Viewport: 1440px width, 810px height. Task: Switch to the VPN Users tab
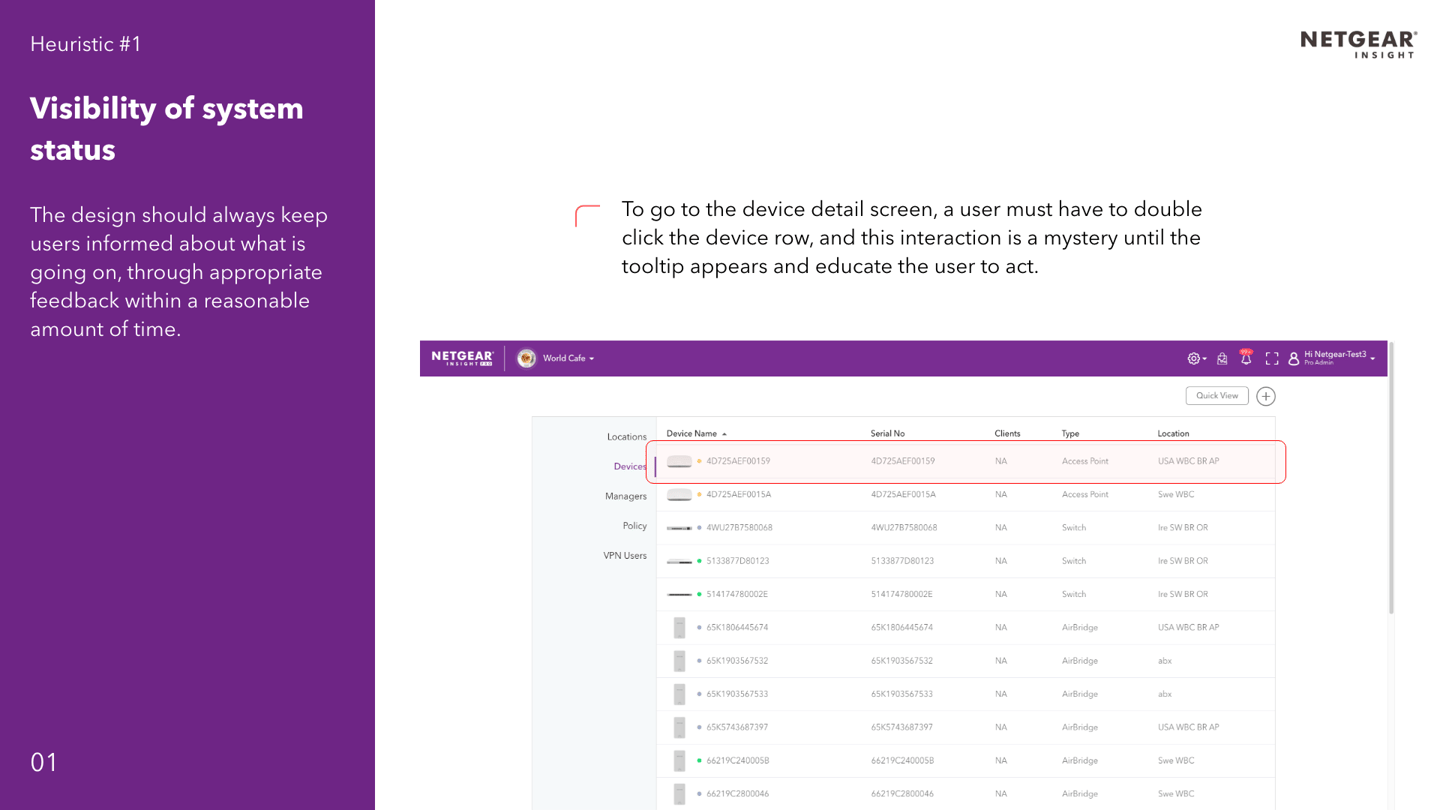[625, 556]
